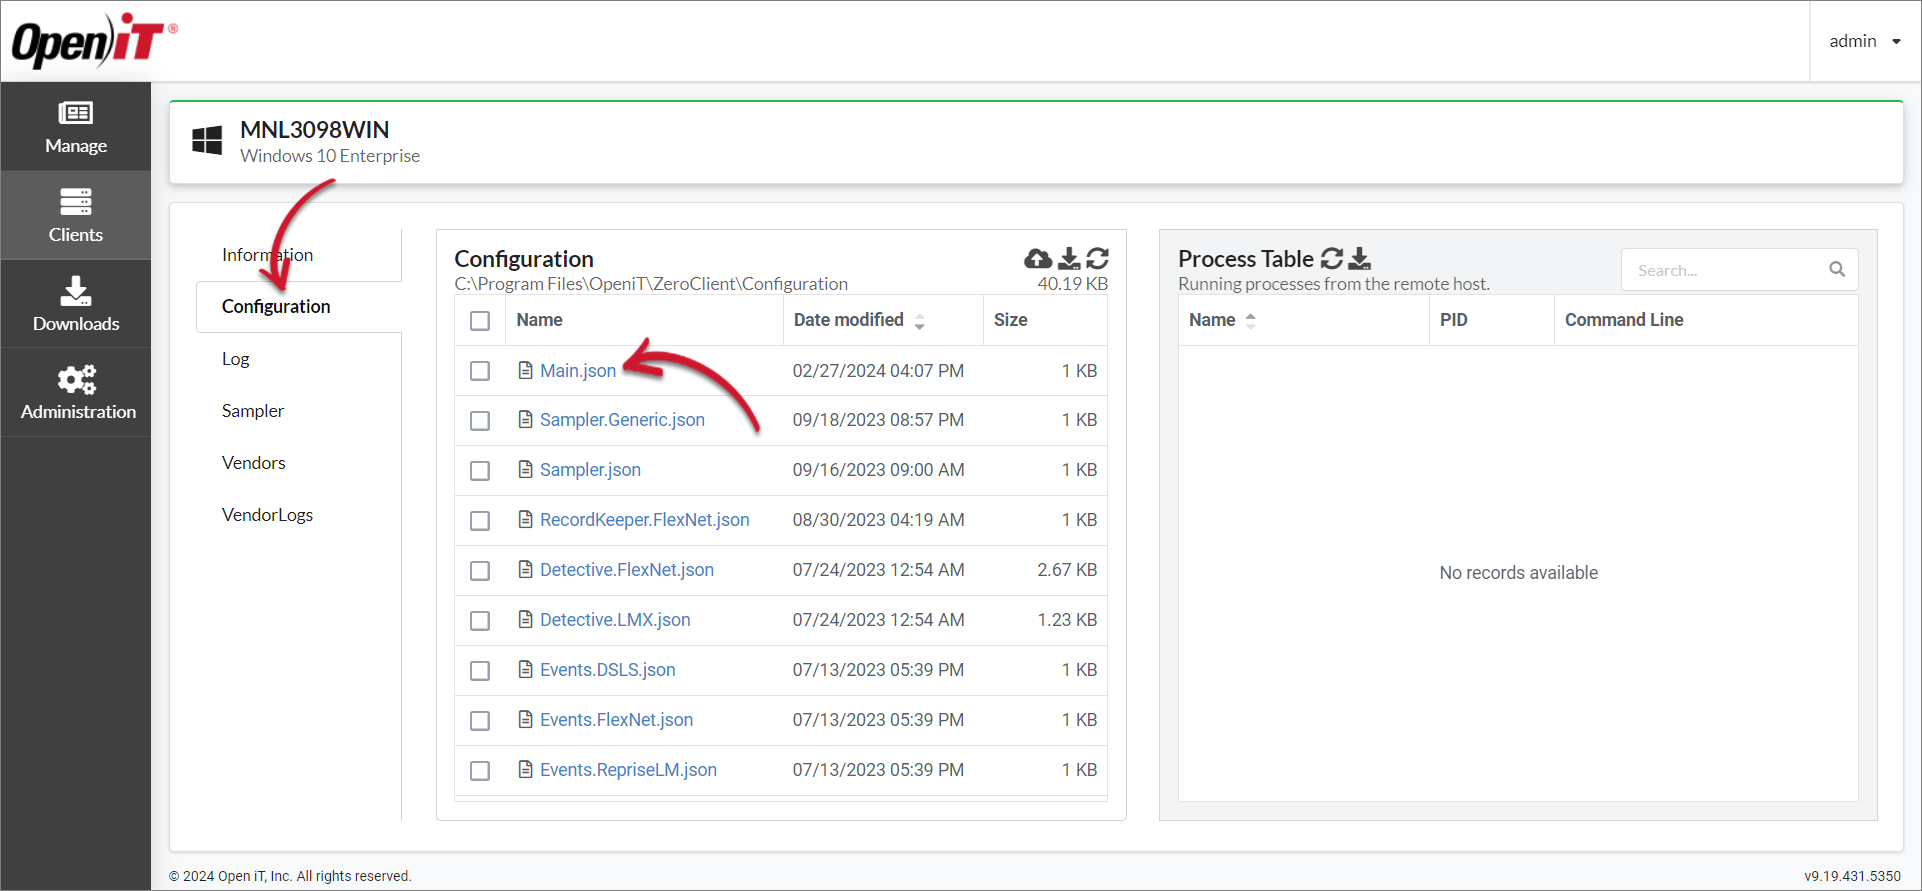Click the upload configuration cloud icon
The image size is (1922, 891).
1038,259
